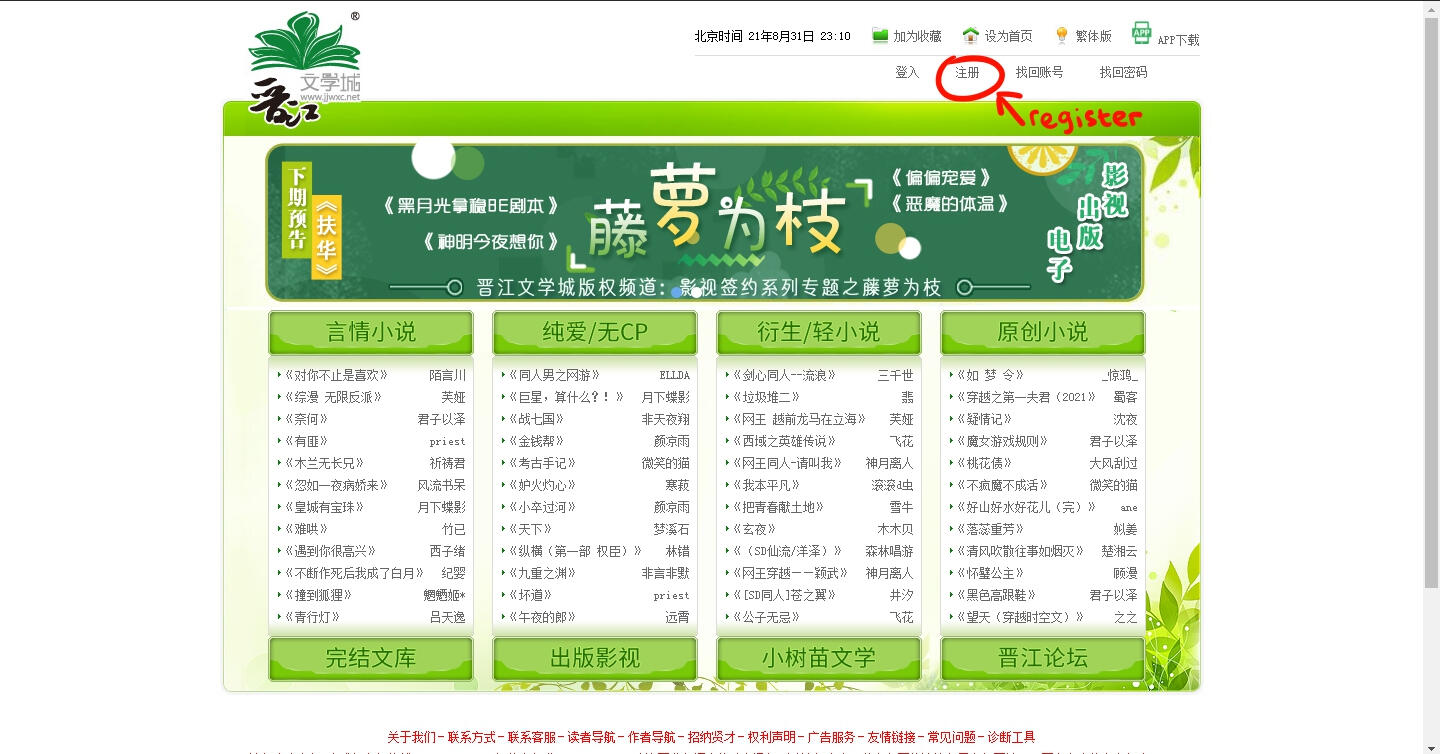This screenshot has height=754, width=1440.
Task: Open the 藤萝为枝 promotional banner
Action: point(704,222)
